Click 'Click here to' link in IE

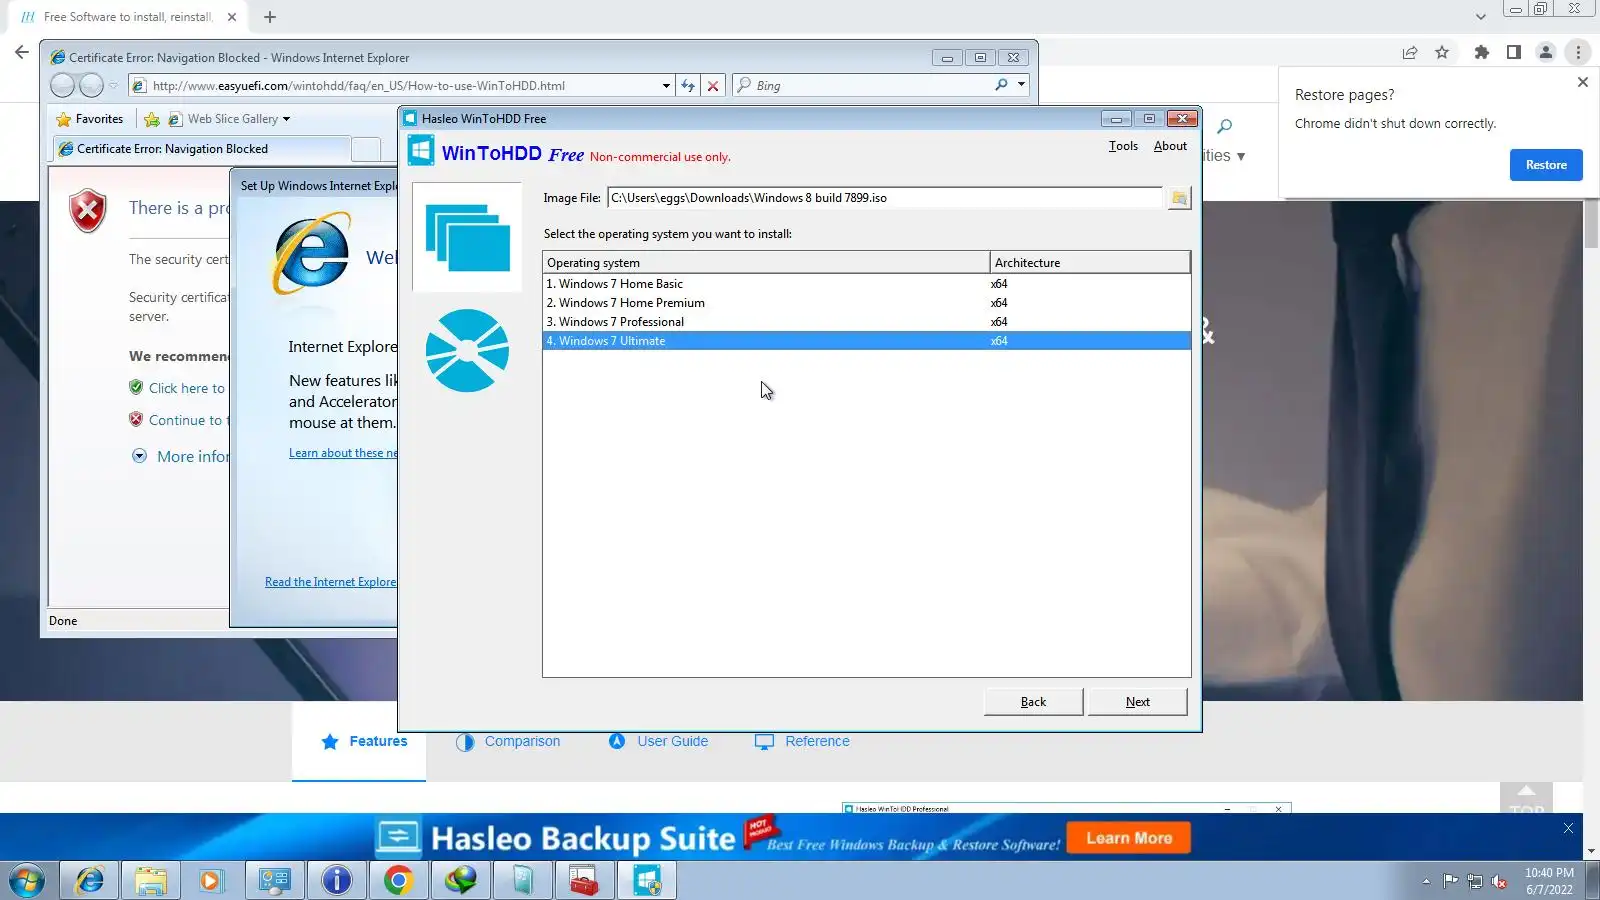187,389
